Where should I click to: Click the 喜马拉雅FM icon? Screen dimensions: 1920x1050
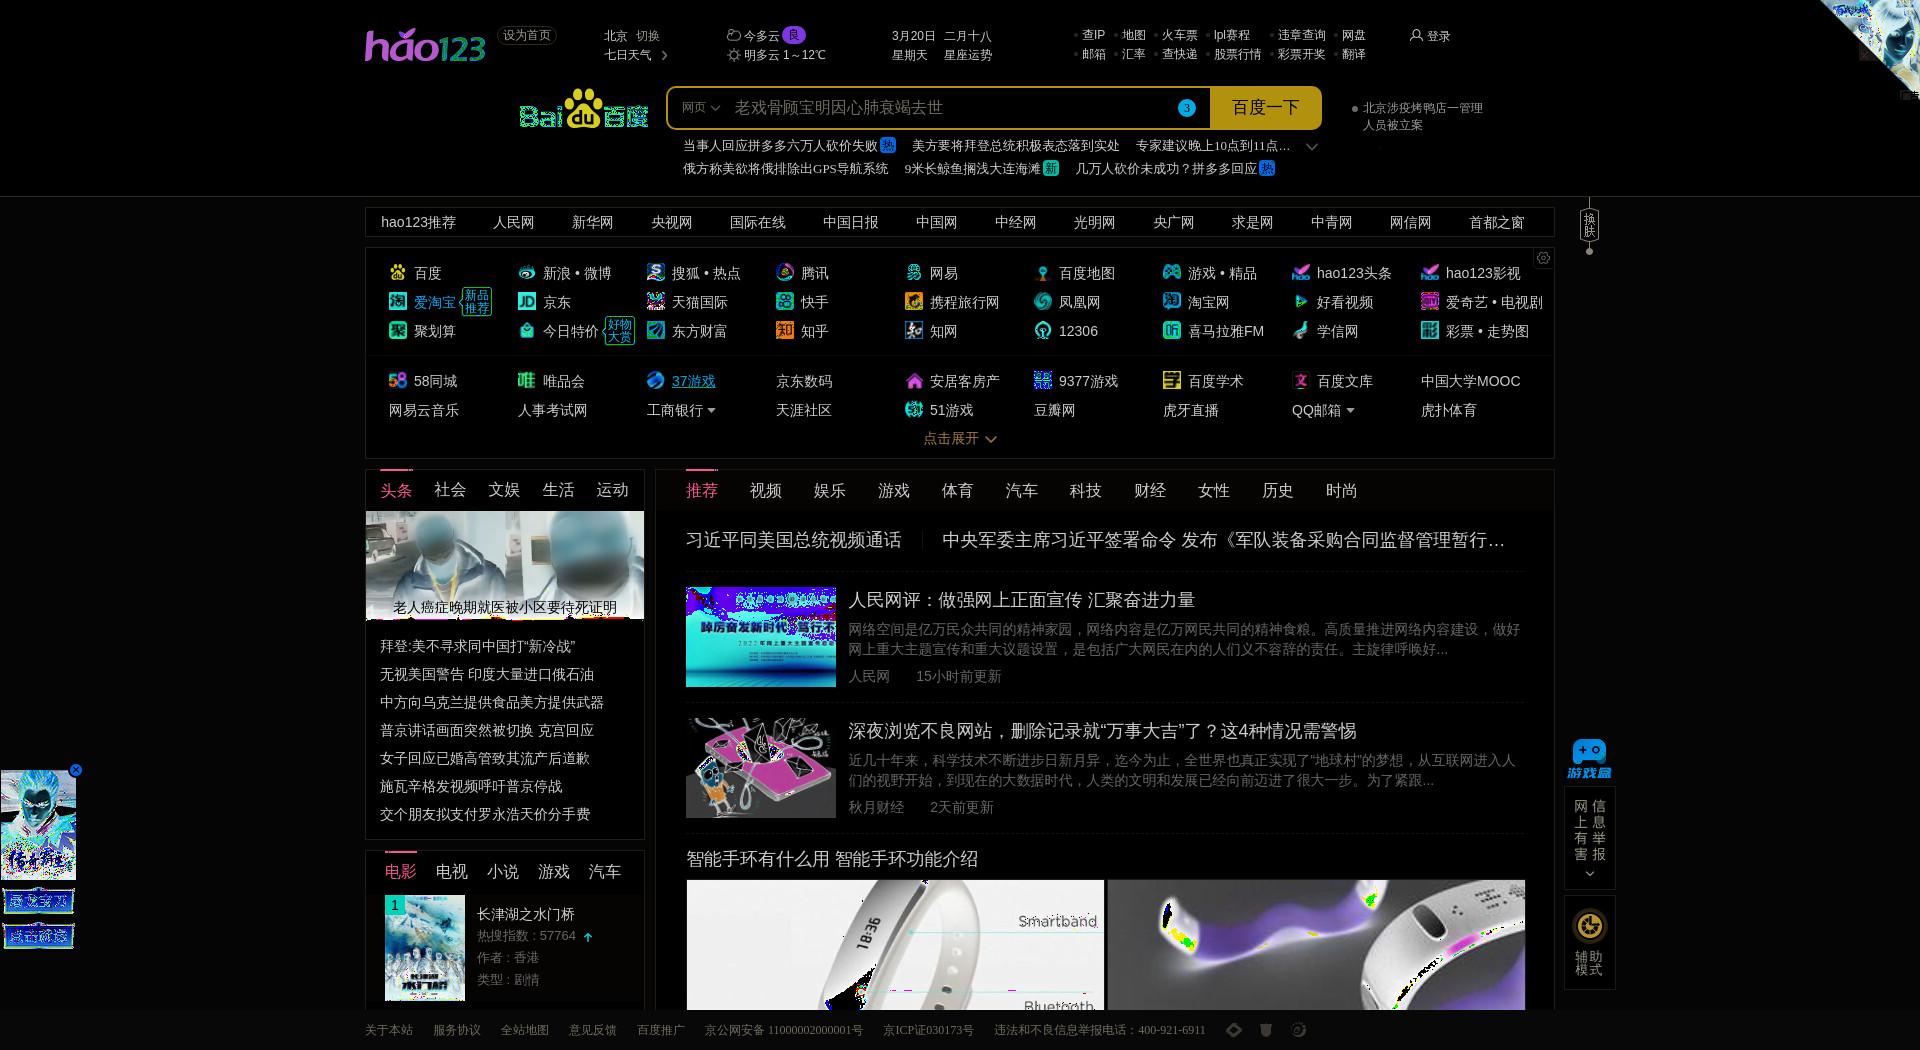[1172, 330]
